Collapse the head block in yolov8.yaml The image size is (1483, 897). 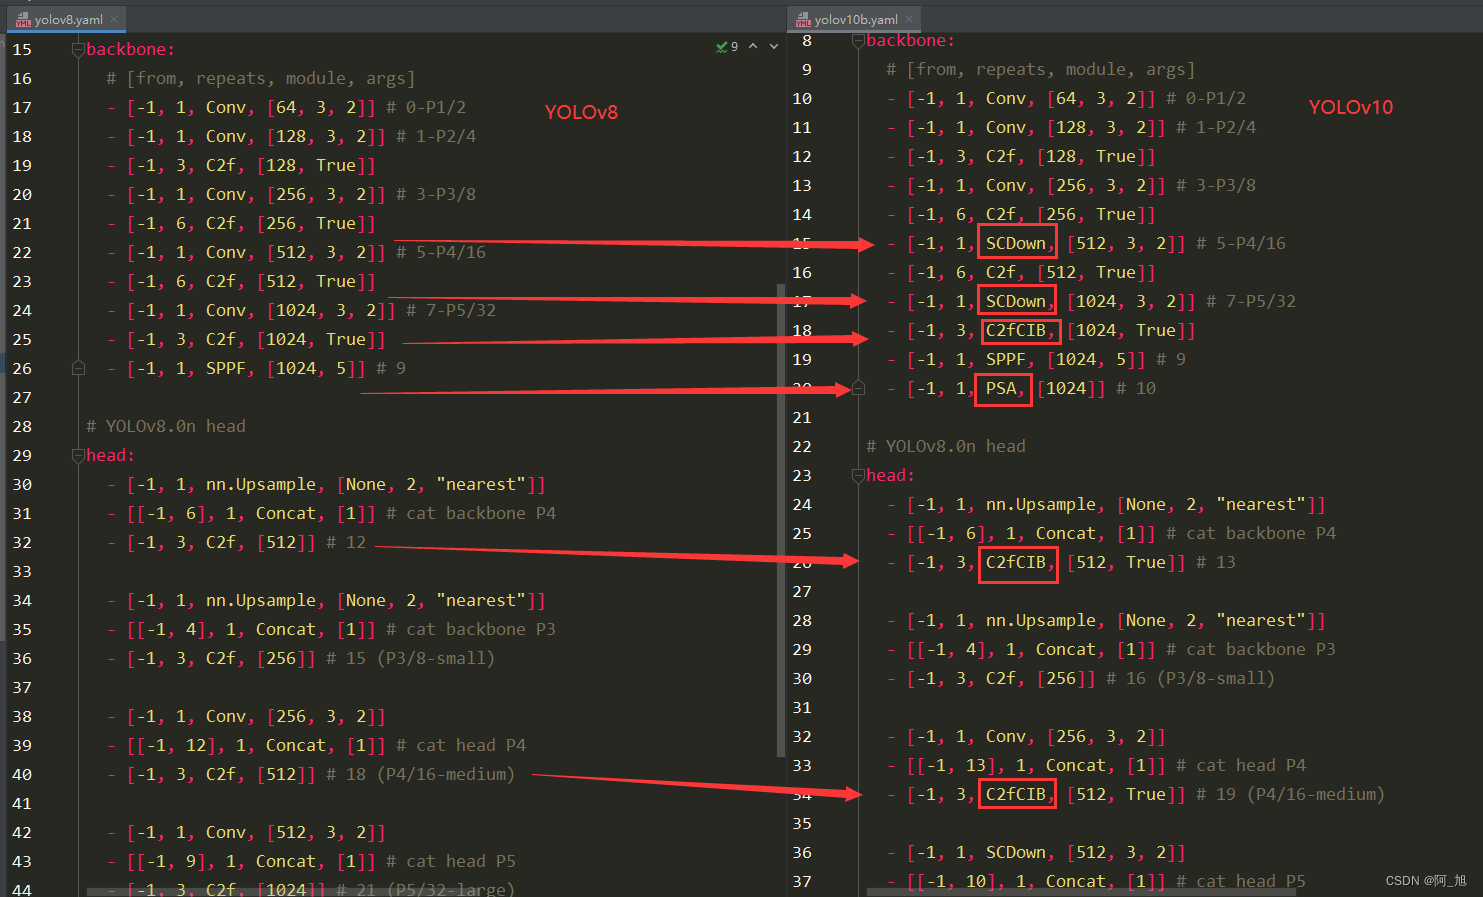[78, 456]
